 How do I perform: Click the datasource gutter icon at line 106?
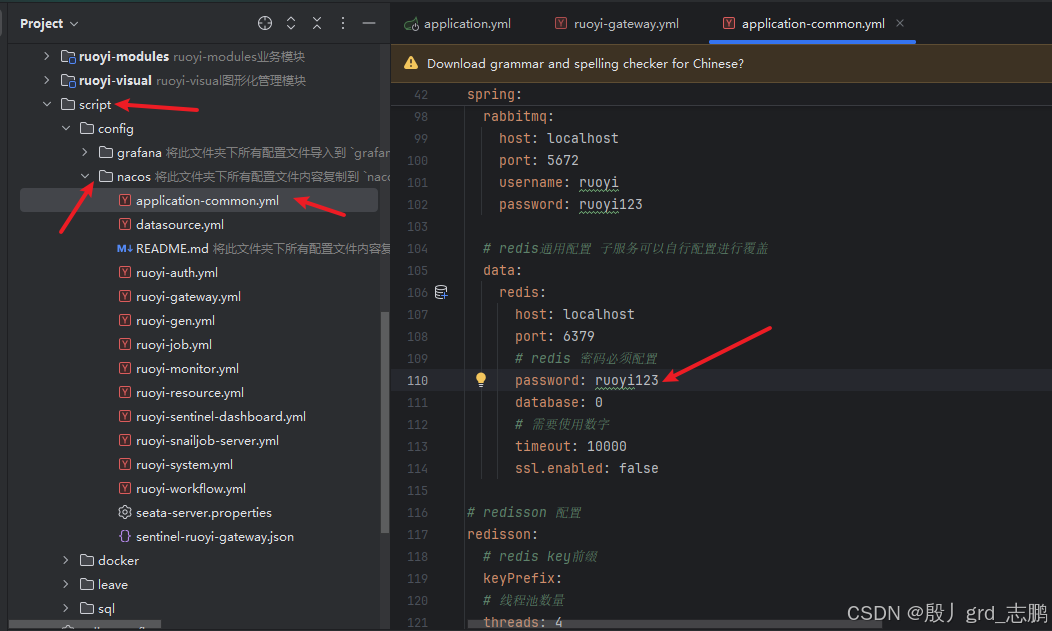pos(441,292)
